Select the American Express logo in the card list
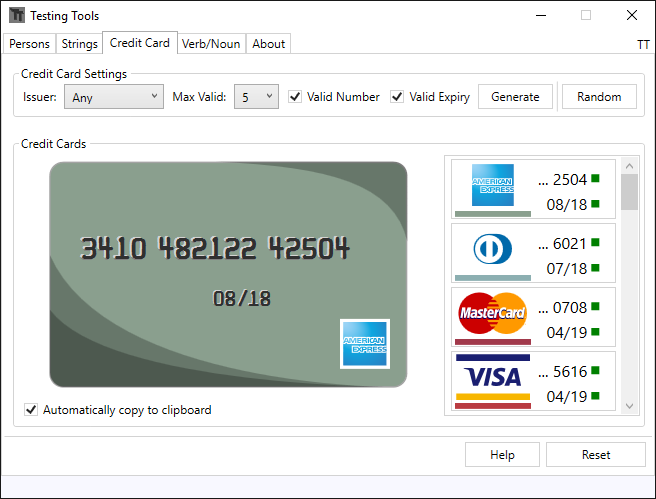 [492, 185]
